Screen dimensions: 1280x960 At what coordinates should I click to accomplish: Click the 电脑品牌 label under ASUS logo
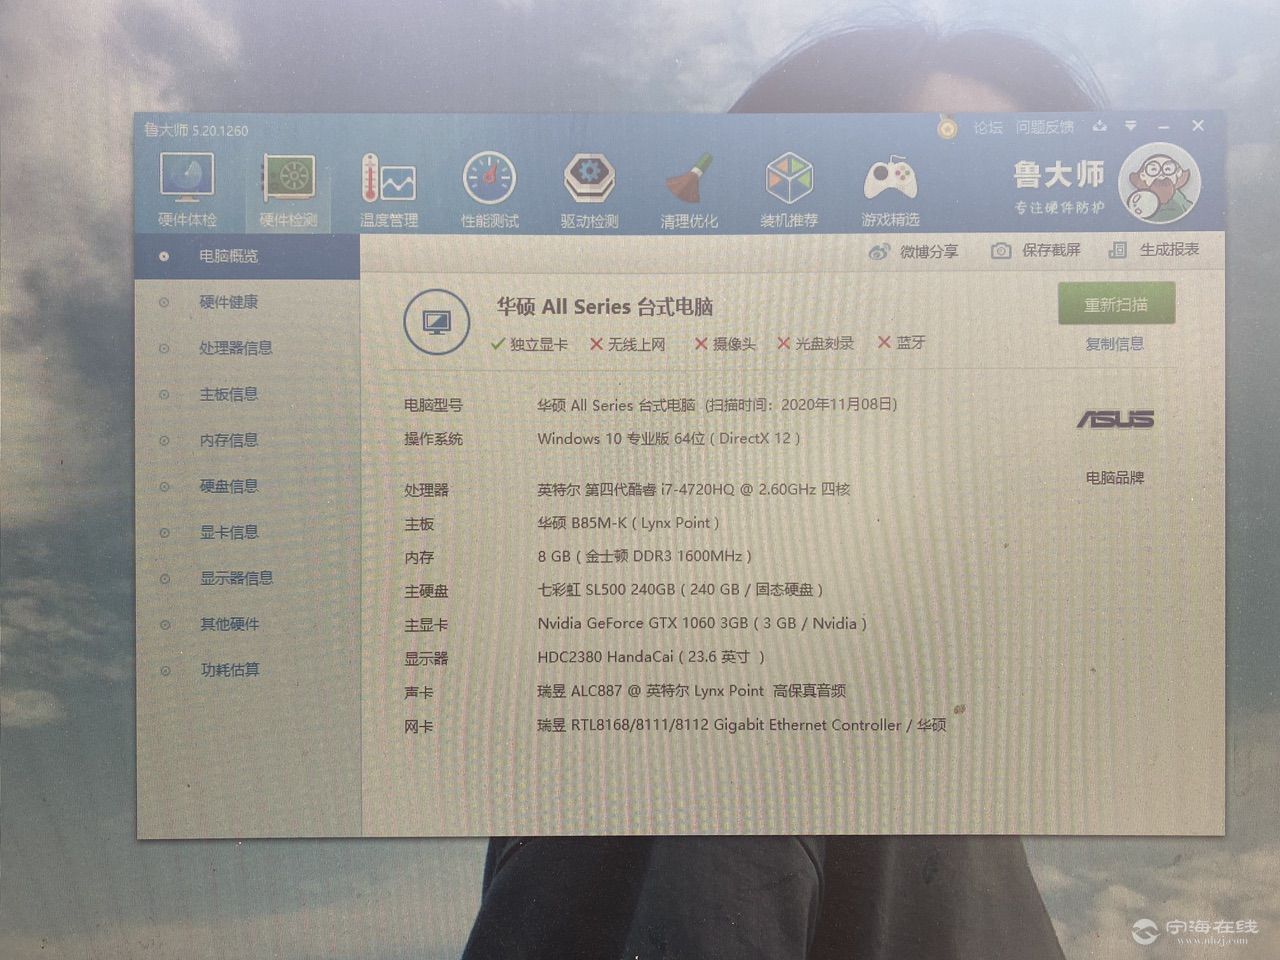(x=1115, y=478)
